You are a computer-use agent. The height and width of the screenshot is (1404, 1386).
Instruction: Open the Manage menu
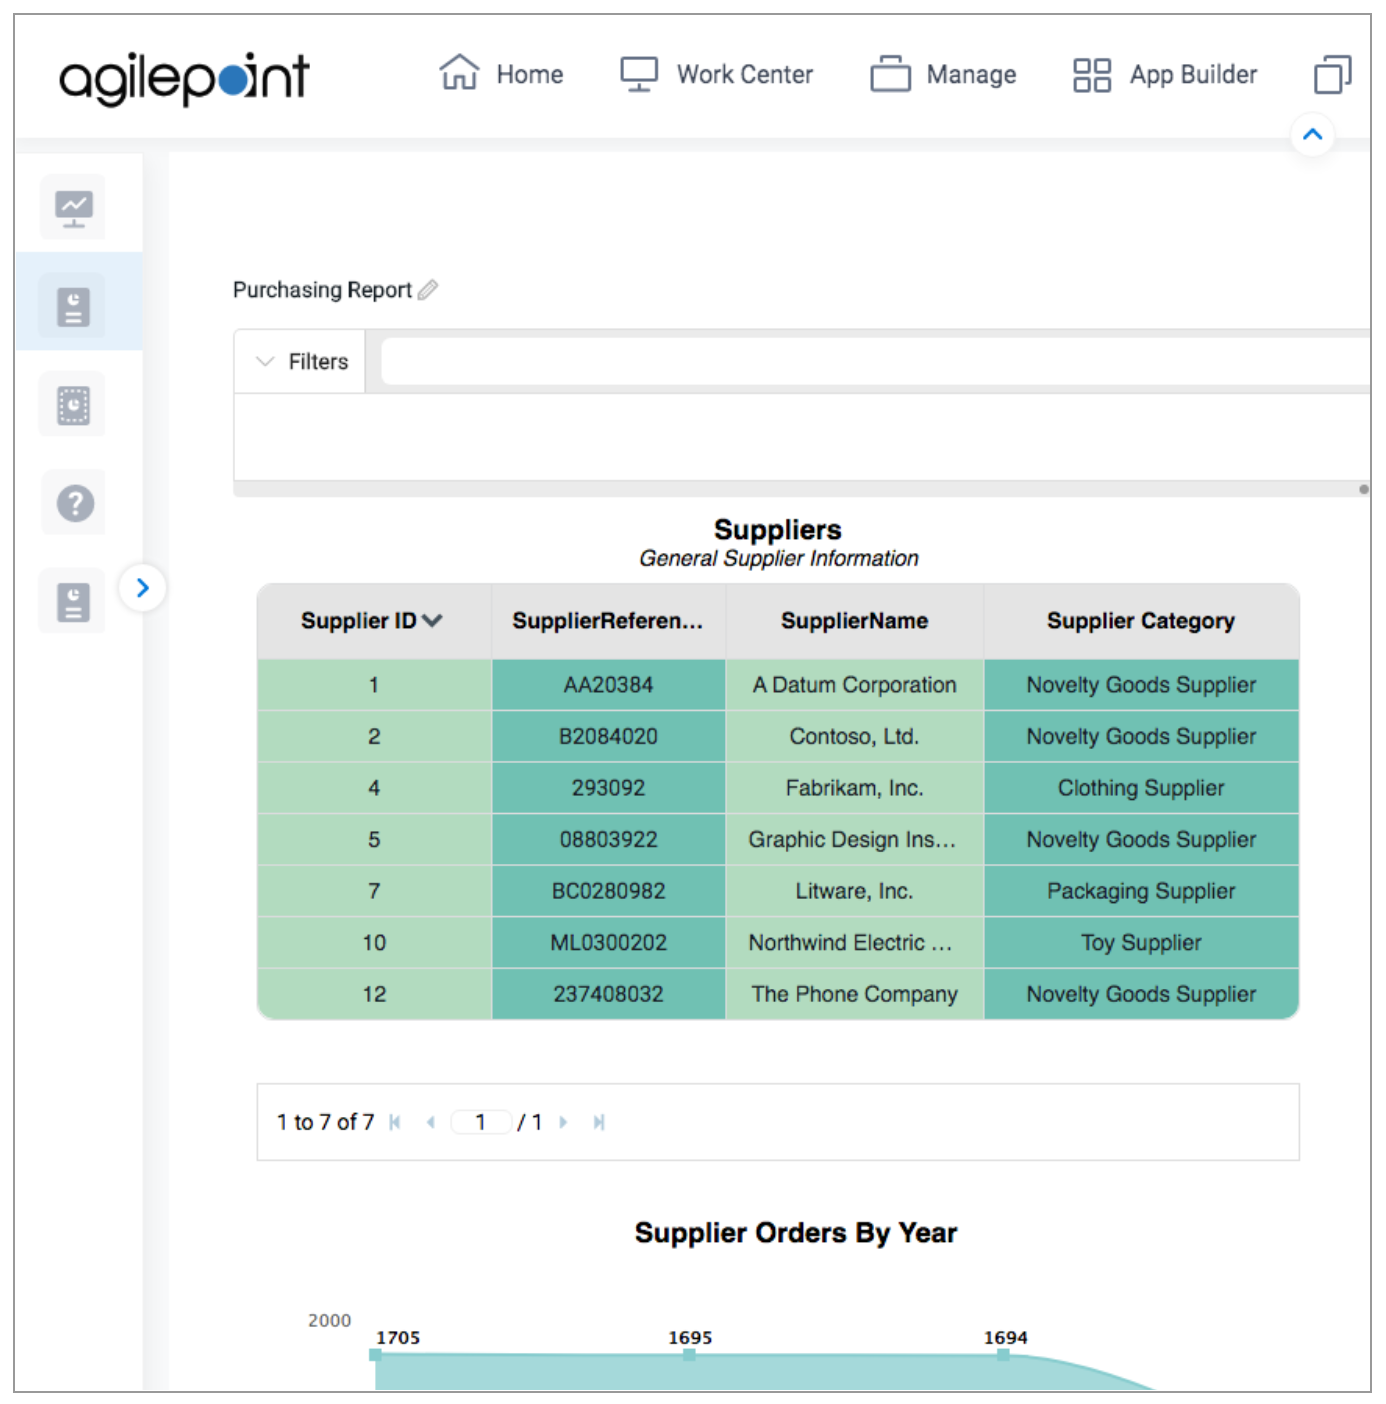point(943,74)
